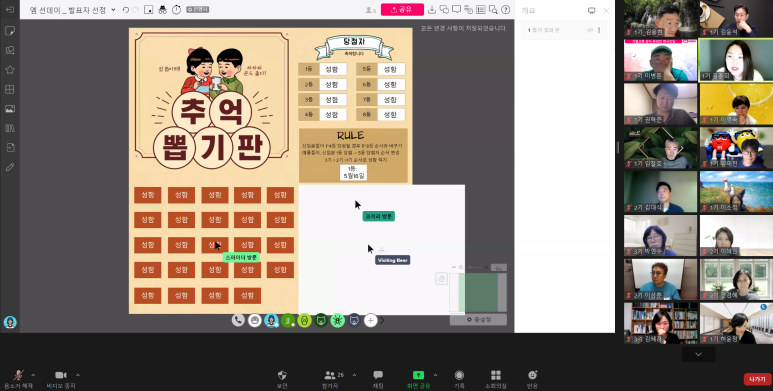The image size is (773, 391).
Task: Open the star favorites tool in the sidebar
Action: pyautogui.click(x=10, y=70)
